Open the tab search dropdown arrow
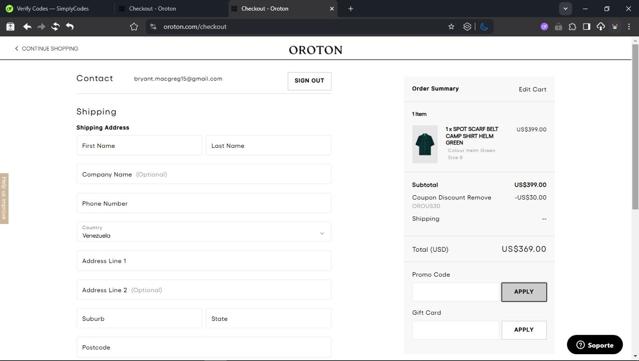This screenshot has width=639, height=361. (x=565, y=9)
